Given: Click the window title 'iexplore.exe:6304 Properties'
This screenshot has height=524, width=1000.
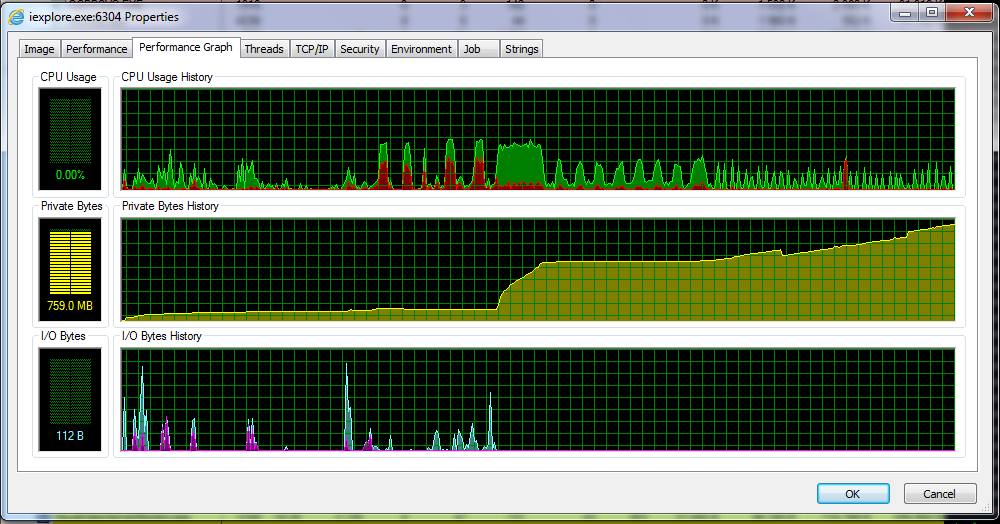Looking at the screenshot, I should tap(104, 17).
